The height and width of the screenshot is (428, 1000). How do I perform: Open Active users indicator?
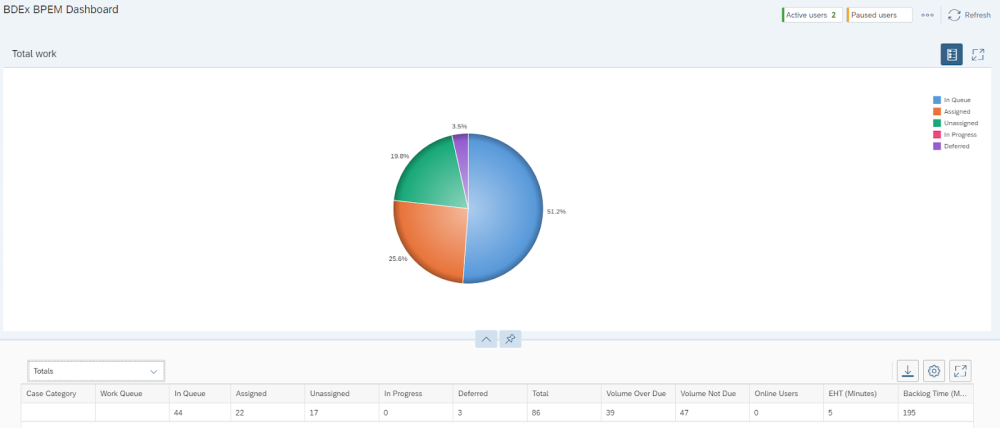click(x=812, y=15)
